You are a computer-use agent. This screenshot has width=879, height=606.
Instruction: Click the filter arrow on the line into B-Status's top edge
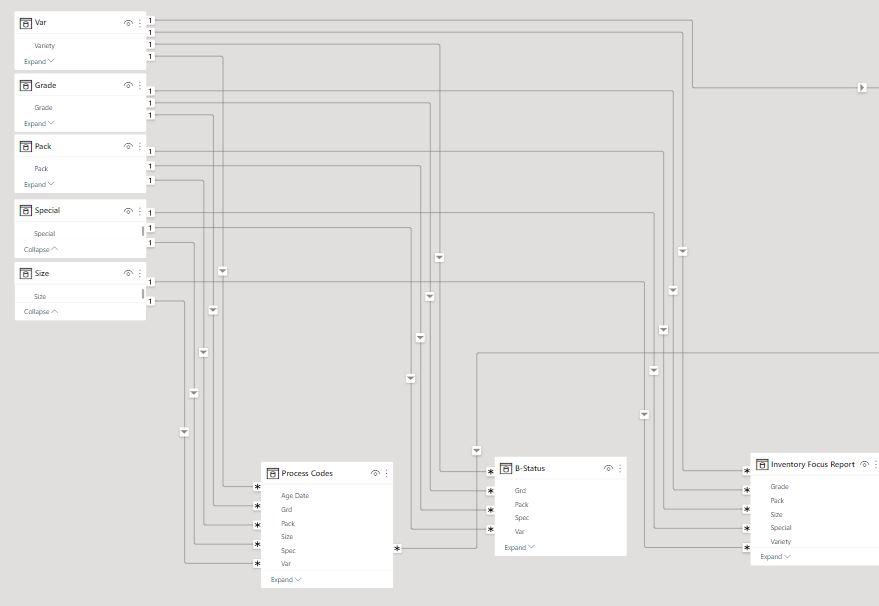pyautogui.click(x=476, y=450)
